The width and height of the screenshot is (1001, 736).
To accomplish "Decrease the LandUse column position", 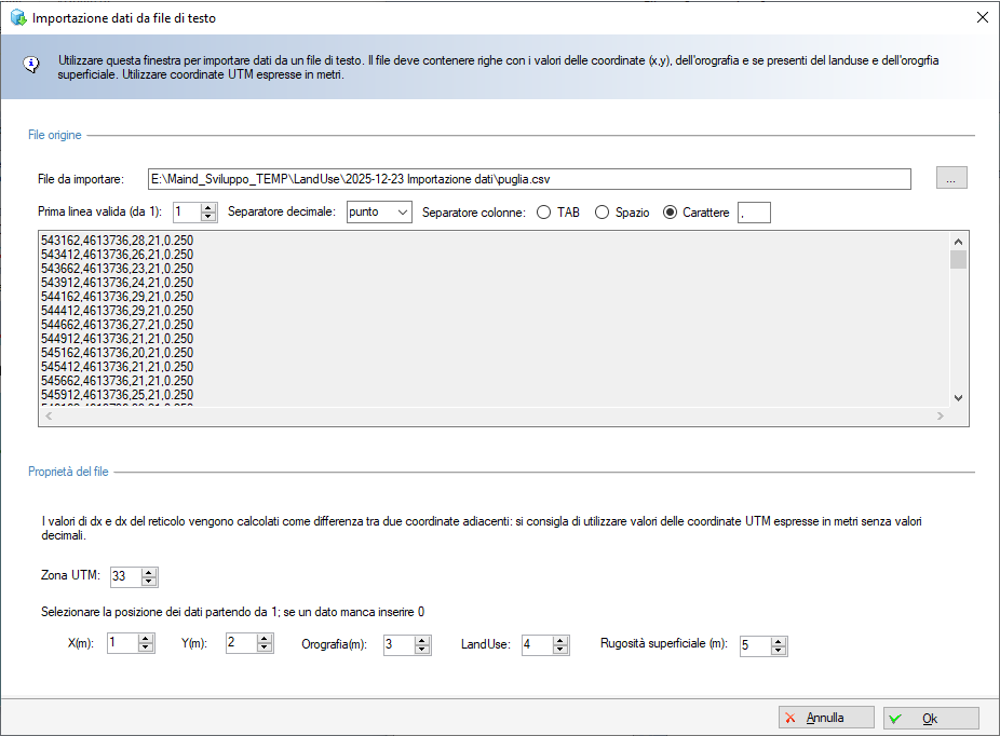I will 560,650.
